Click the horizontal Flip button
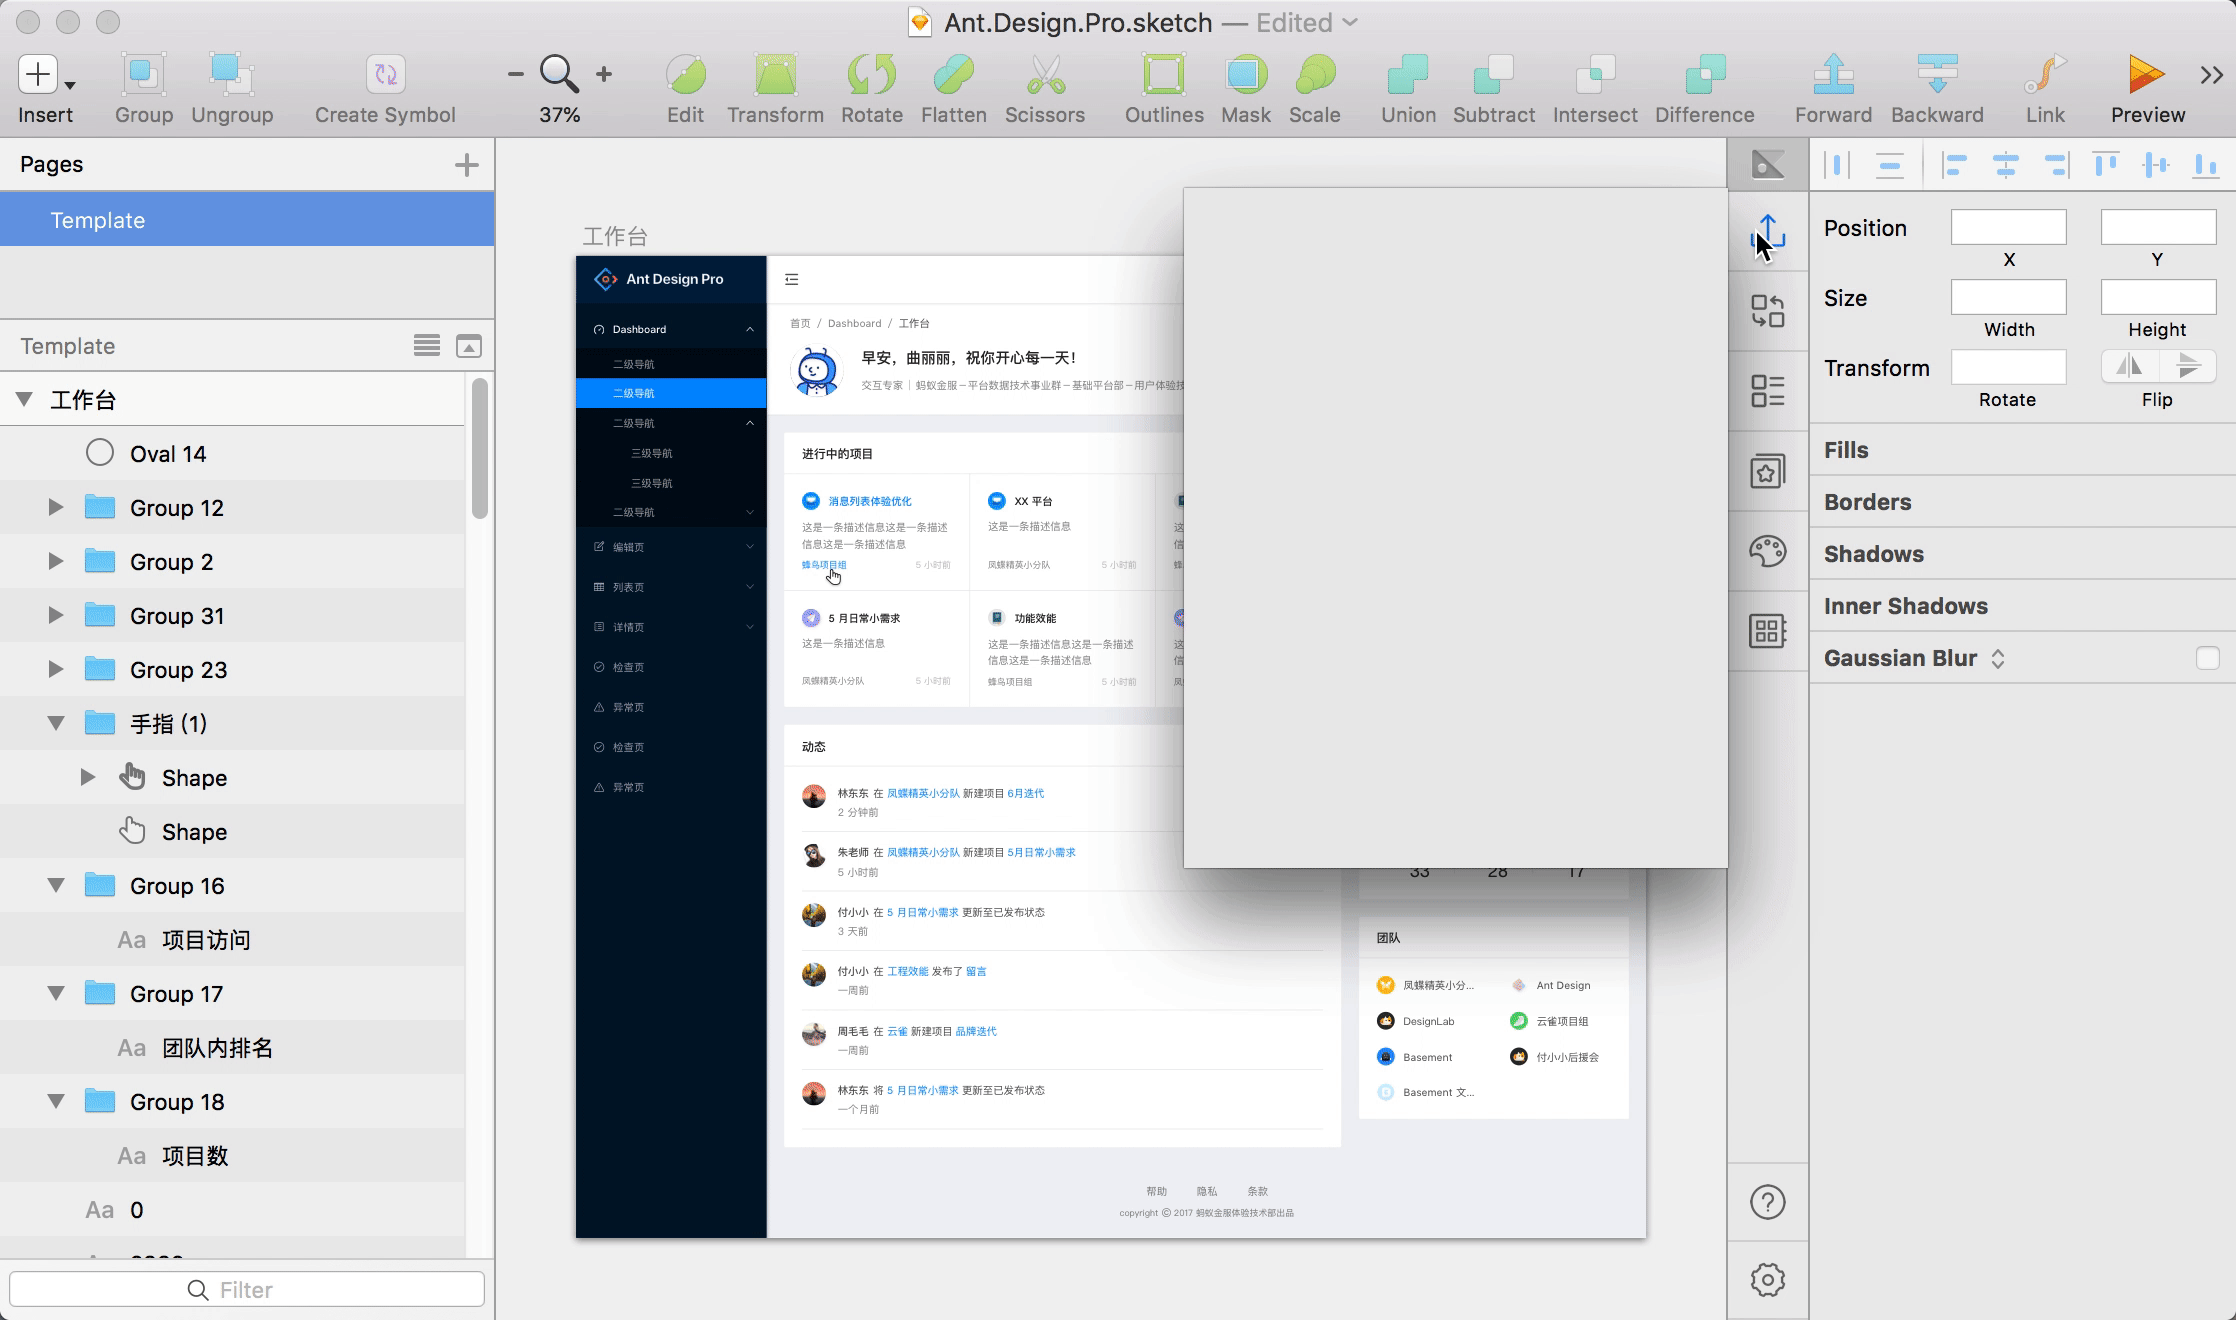The image size is (2236, 1320). pos(2129,366)
